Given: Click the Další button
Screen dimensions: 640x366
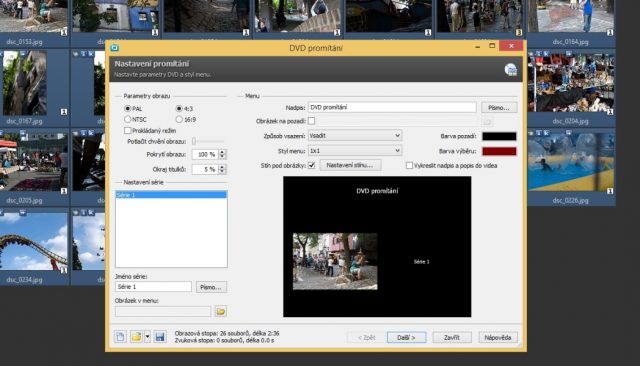Looking at the screenshot, I should point(406,337).
